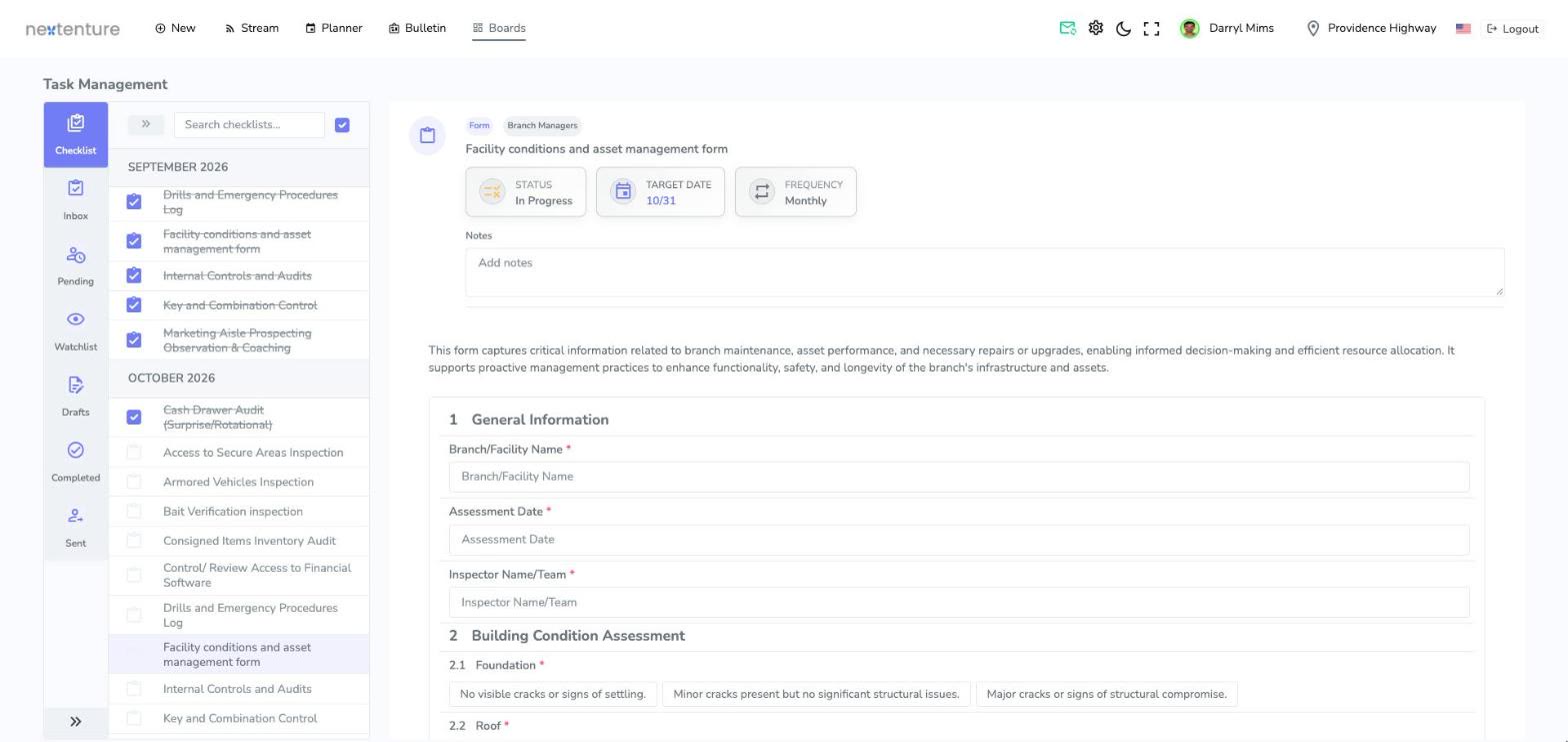Open the Planner menu item
Image resolution: width=1568 pixels, height=742 pixels.
click(x=334, y=28)
